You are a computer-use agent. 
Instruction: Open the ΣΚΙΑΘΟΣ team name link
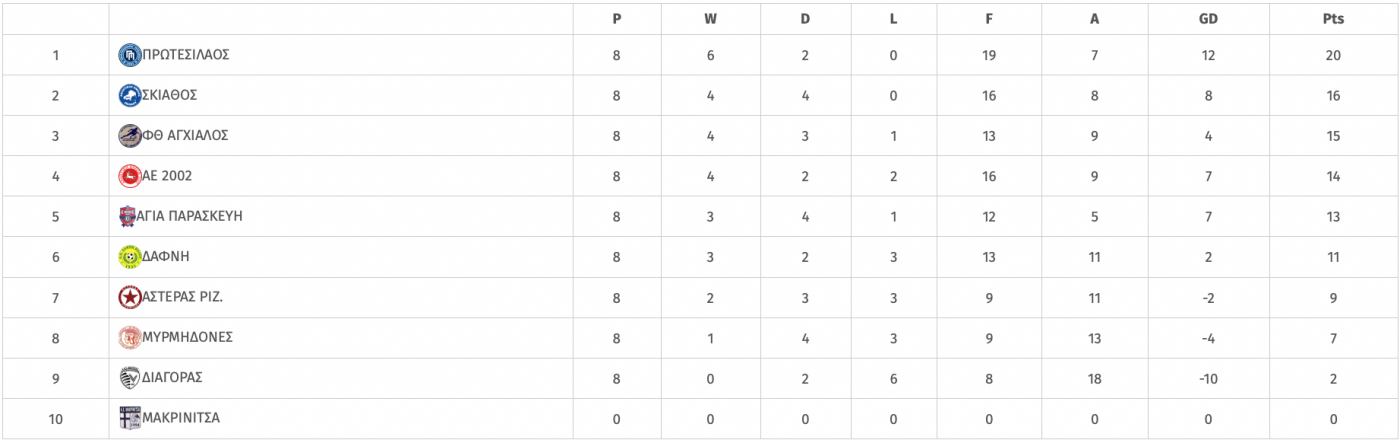pyautogui.click(x=170, y=95)
